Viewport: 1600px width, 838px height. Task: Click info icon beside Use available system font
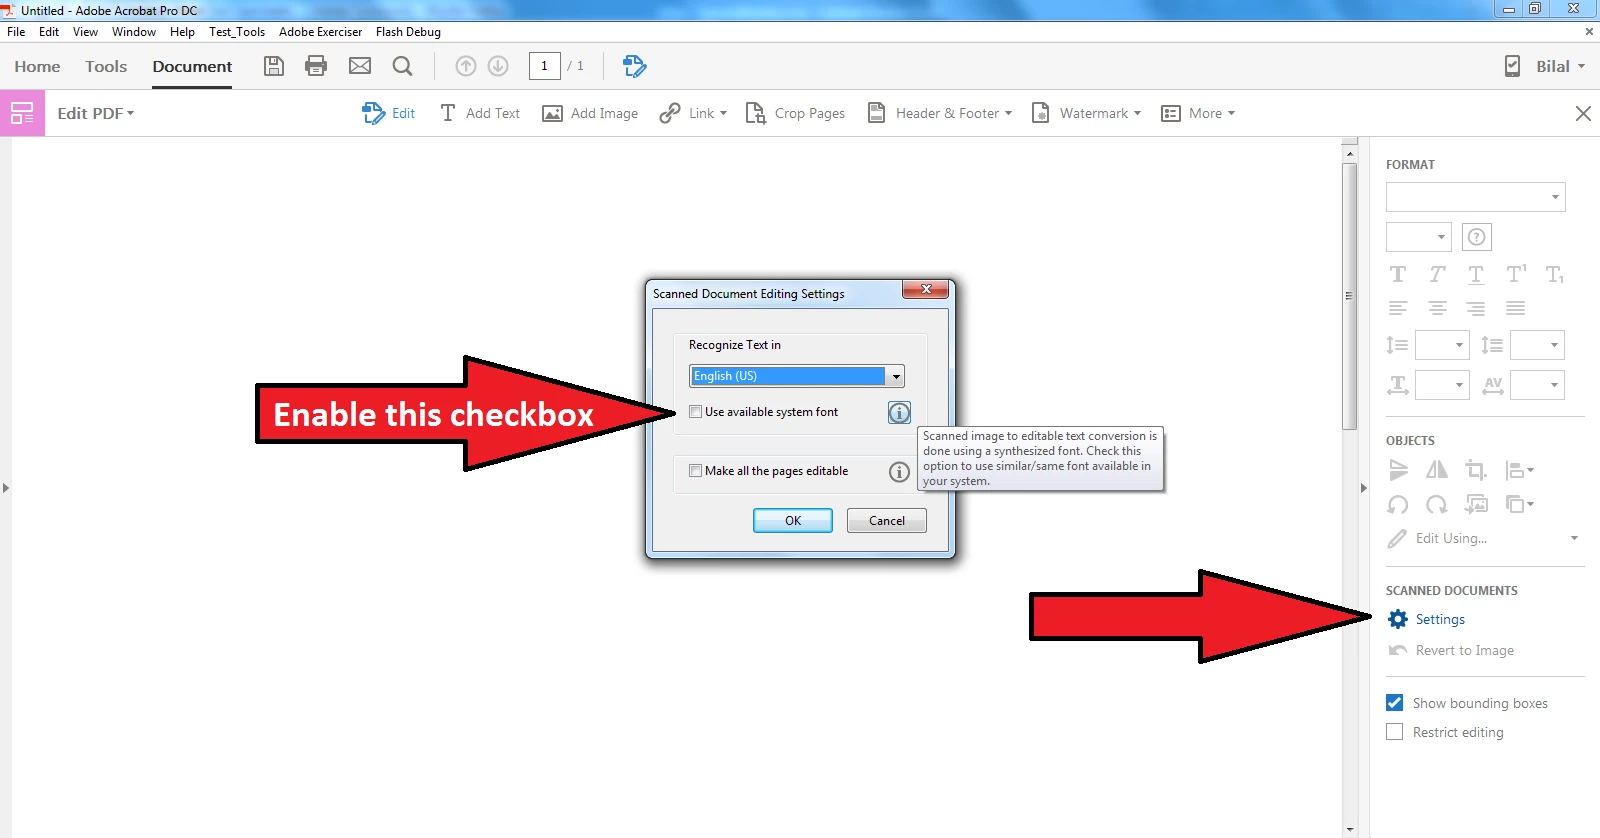900,413
